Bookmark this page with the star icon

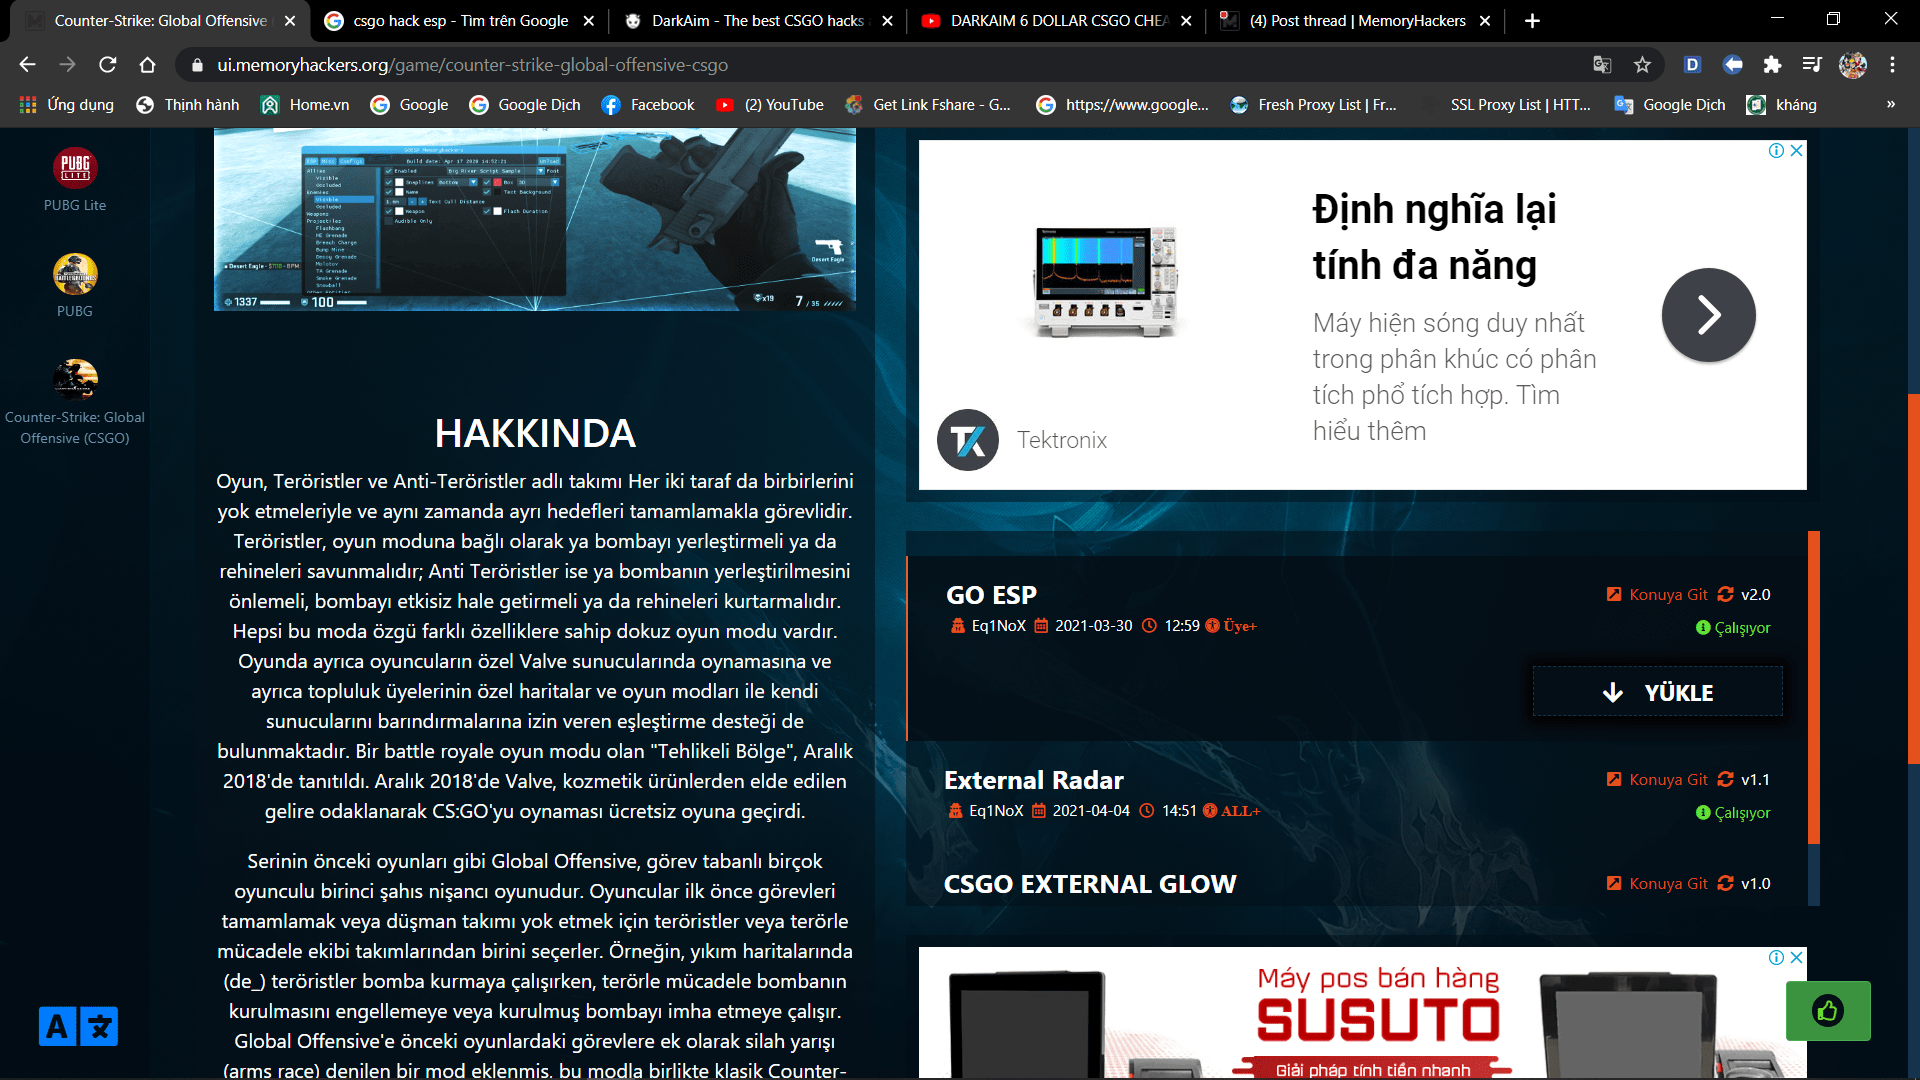1642,64
